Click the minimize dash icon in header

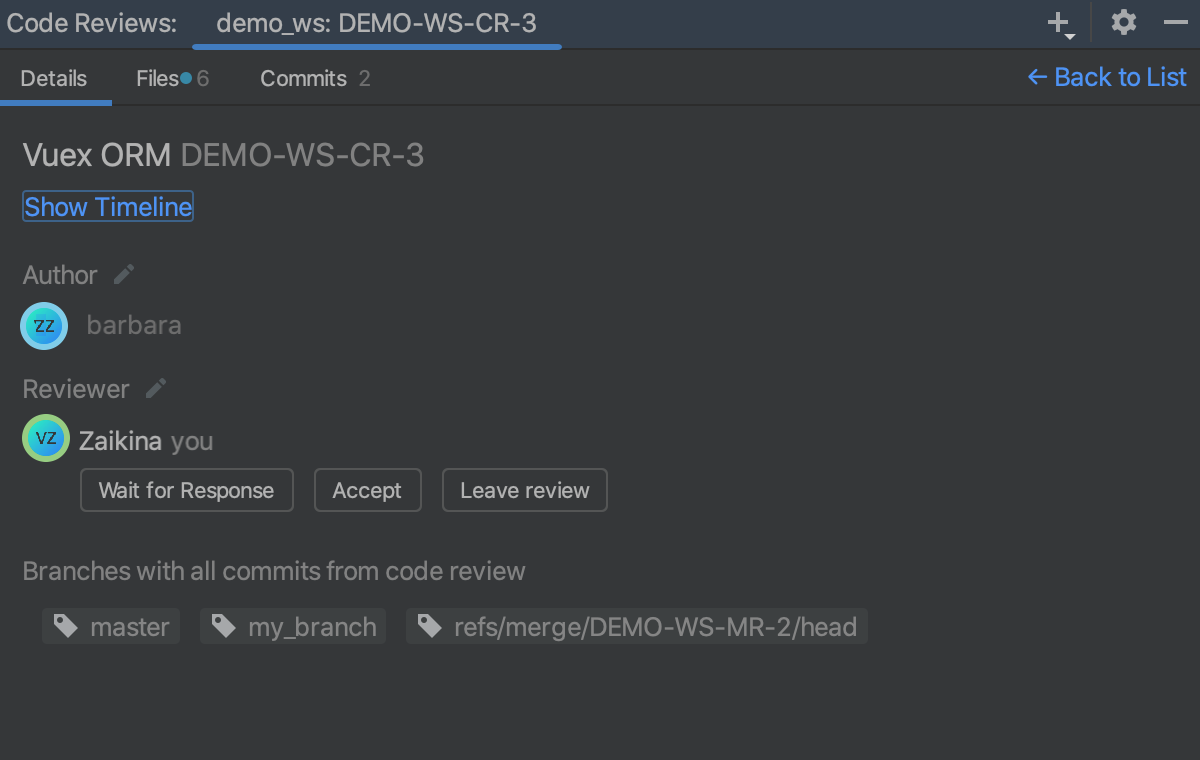click(1175, 23)
